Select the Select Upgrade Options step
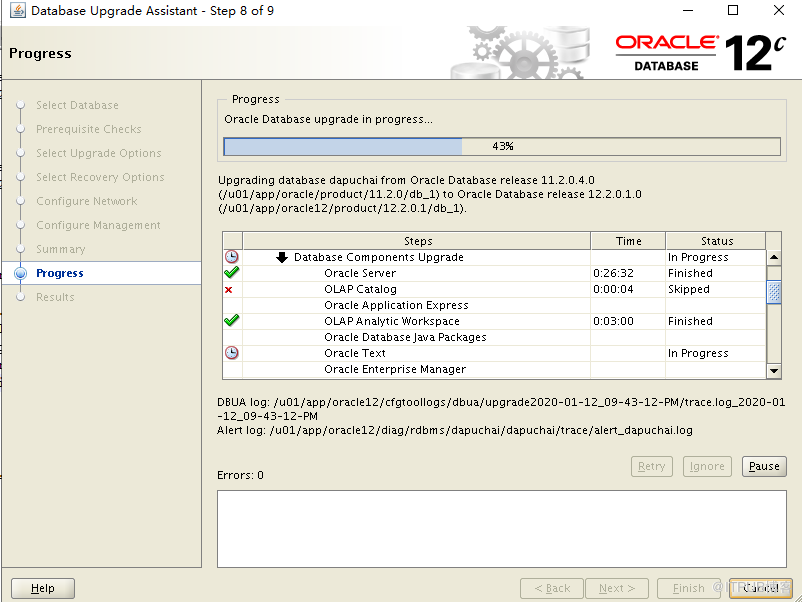The width and height of the screenshot is (802, 602). click(99, 153)
